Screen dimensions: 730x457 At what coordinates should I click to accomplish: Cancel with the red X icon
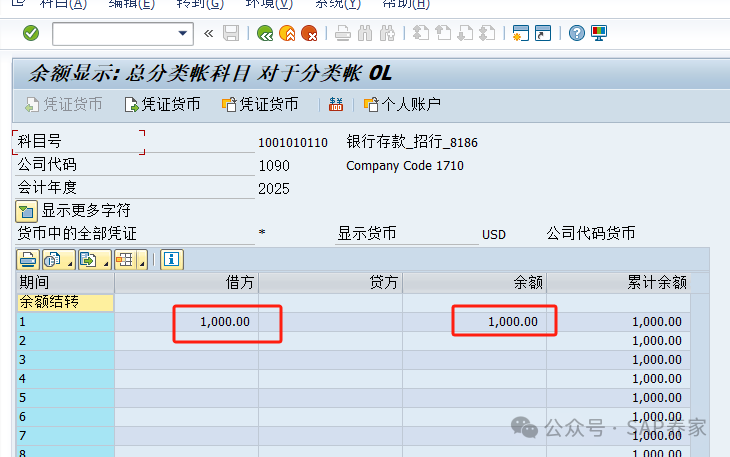(309, 34)
